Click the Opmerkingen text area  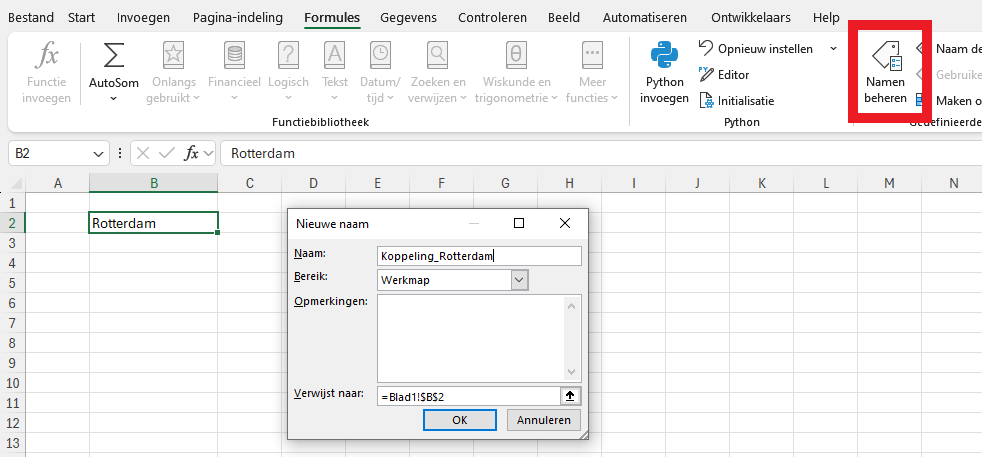pos(479,338)
